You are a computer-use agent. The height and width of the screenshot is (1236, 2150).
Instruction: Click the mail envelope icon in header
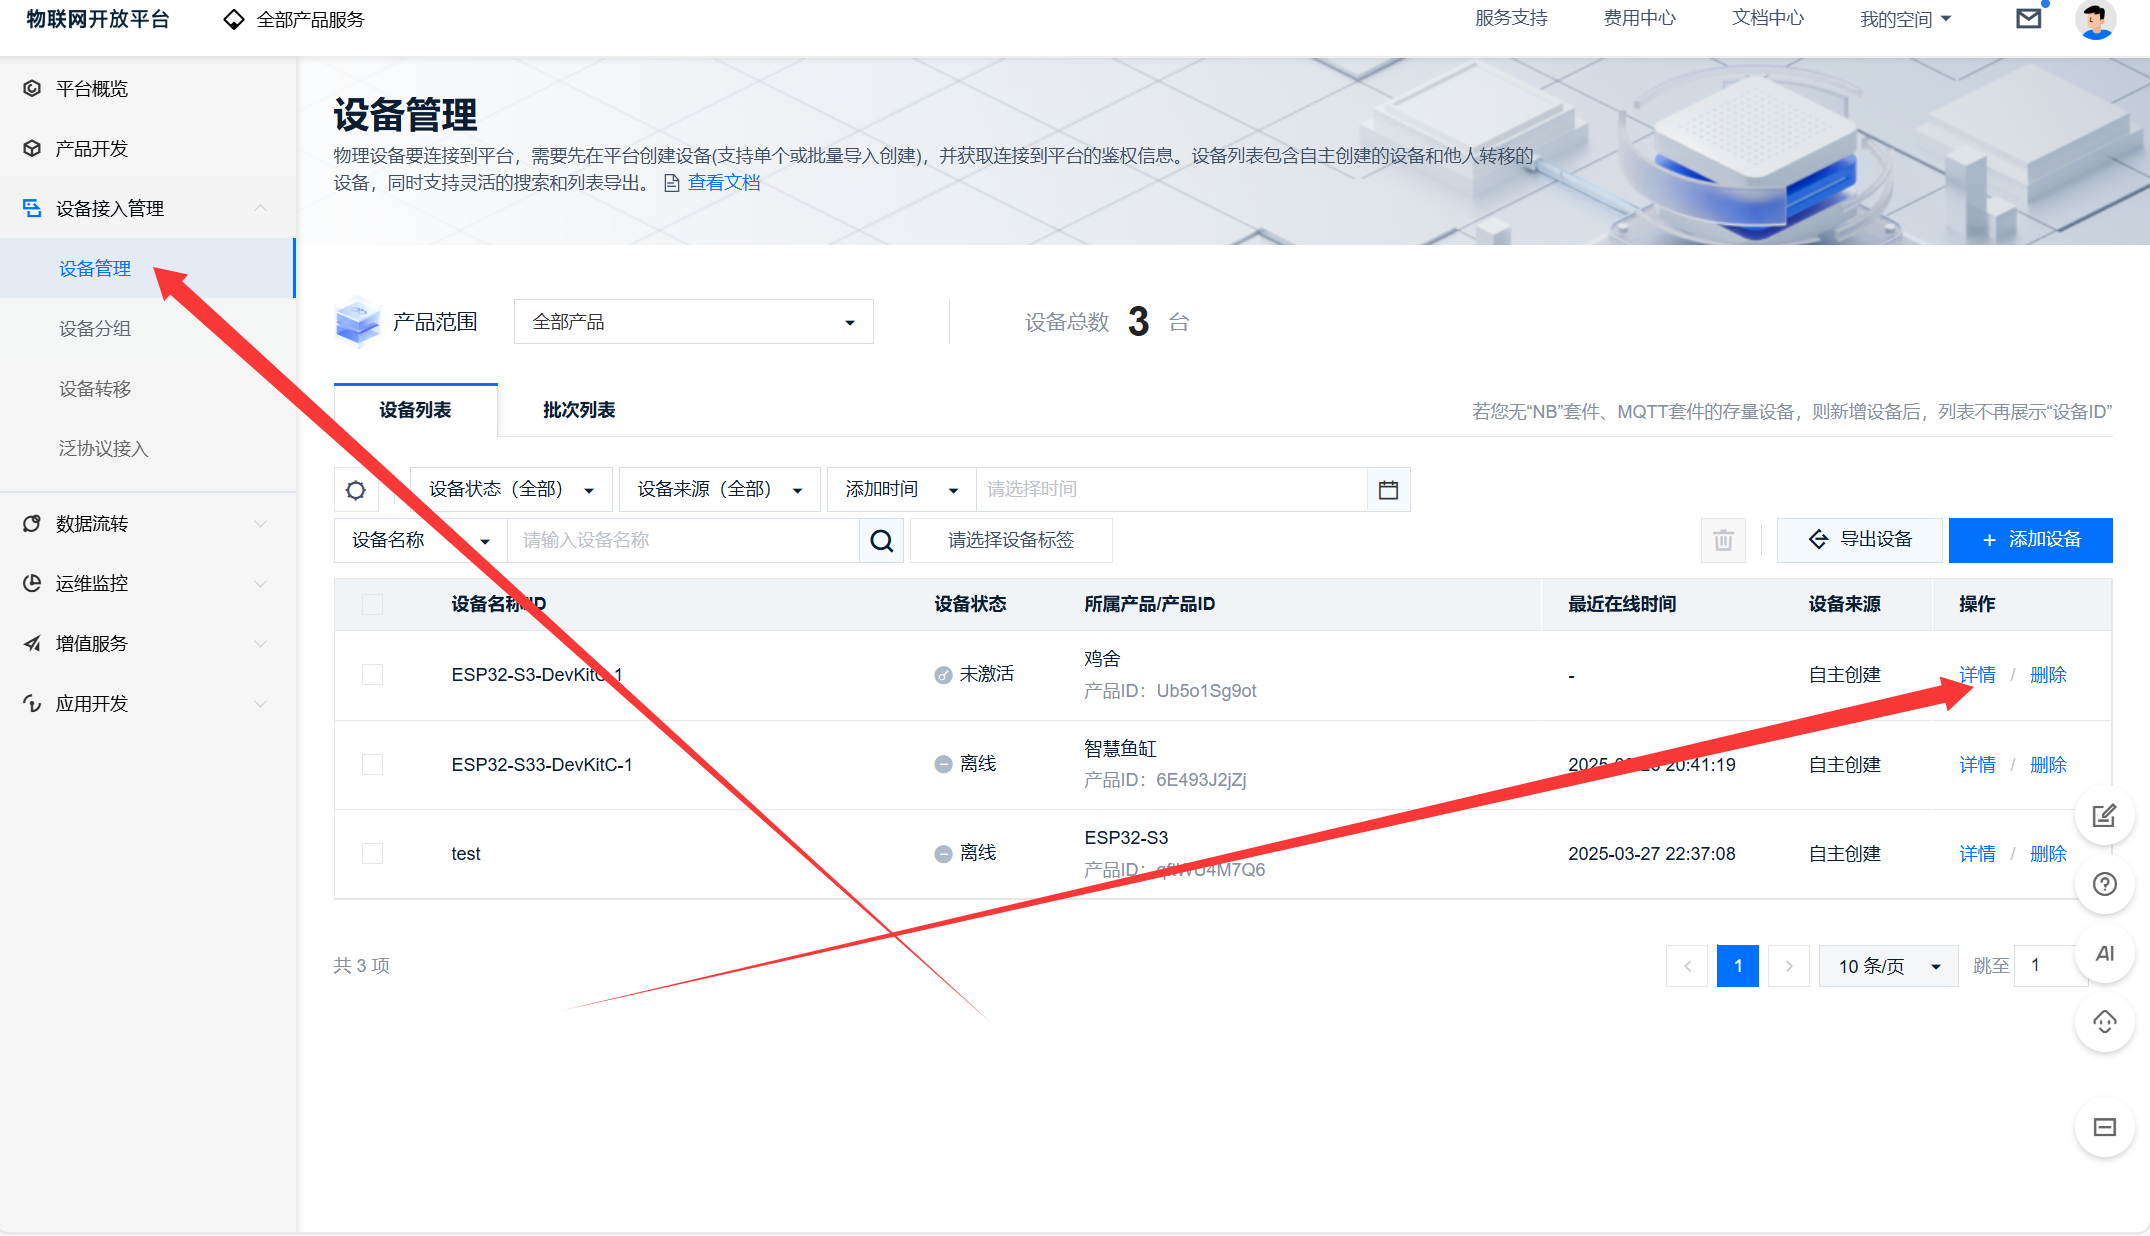click(2028, 19)
